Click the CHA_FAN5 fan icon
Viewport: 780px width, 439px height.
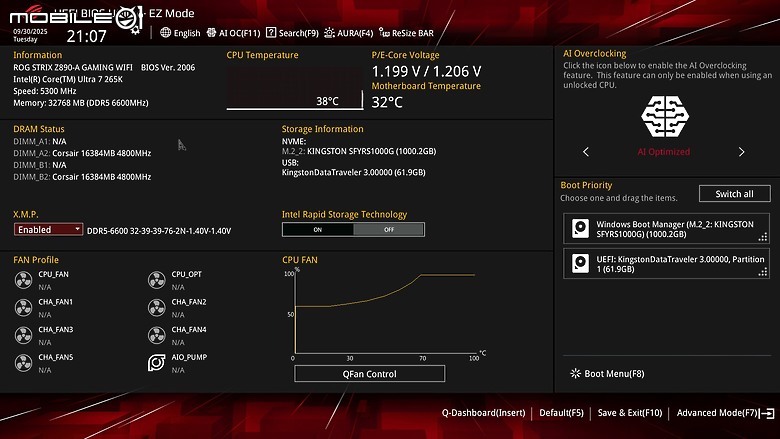click(x=23, y=363)
